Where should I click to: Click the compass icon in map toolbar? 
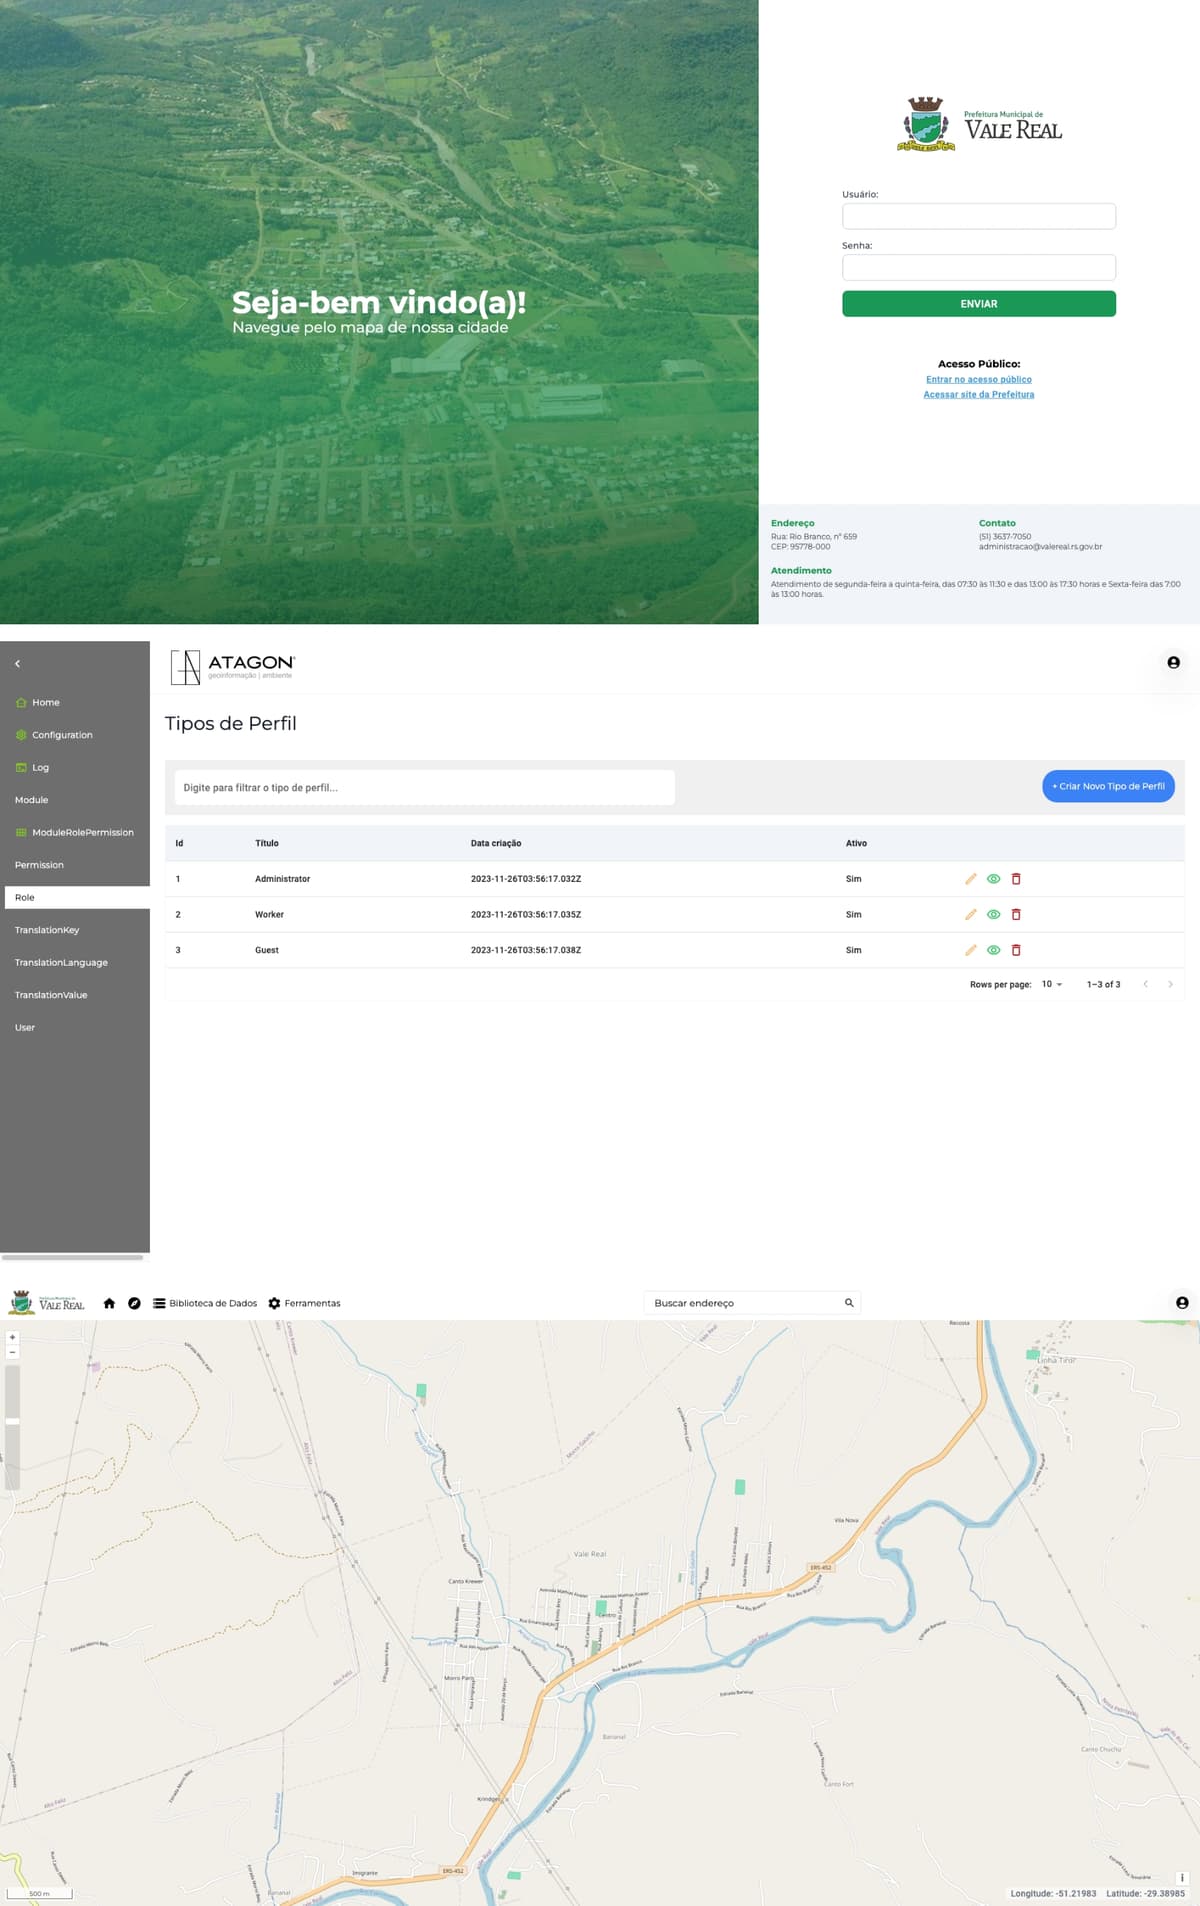pos(134,1303)
